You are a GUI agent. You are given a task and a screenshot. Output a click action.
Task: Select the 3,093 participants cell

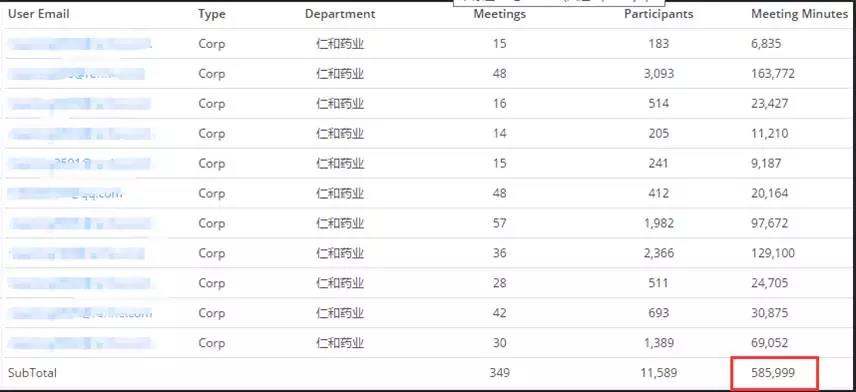point(659,74)
